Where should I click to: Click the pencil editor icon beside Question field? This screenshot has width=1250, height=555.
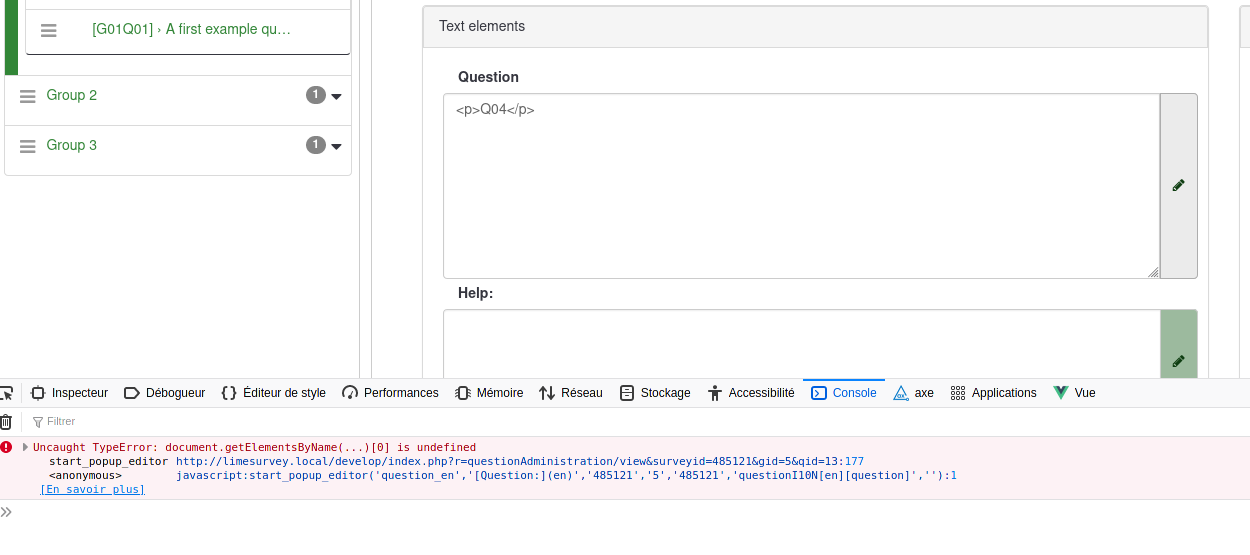(x=1178, y=186)
